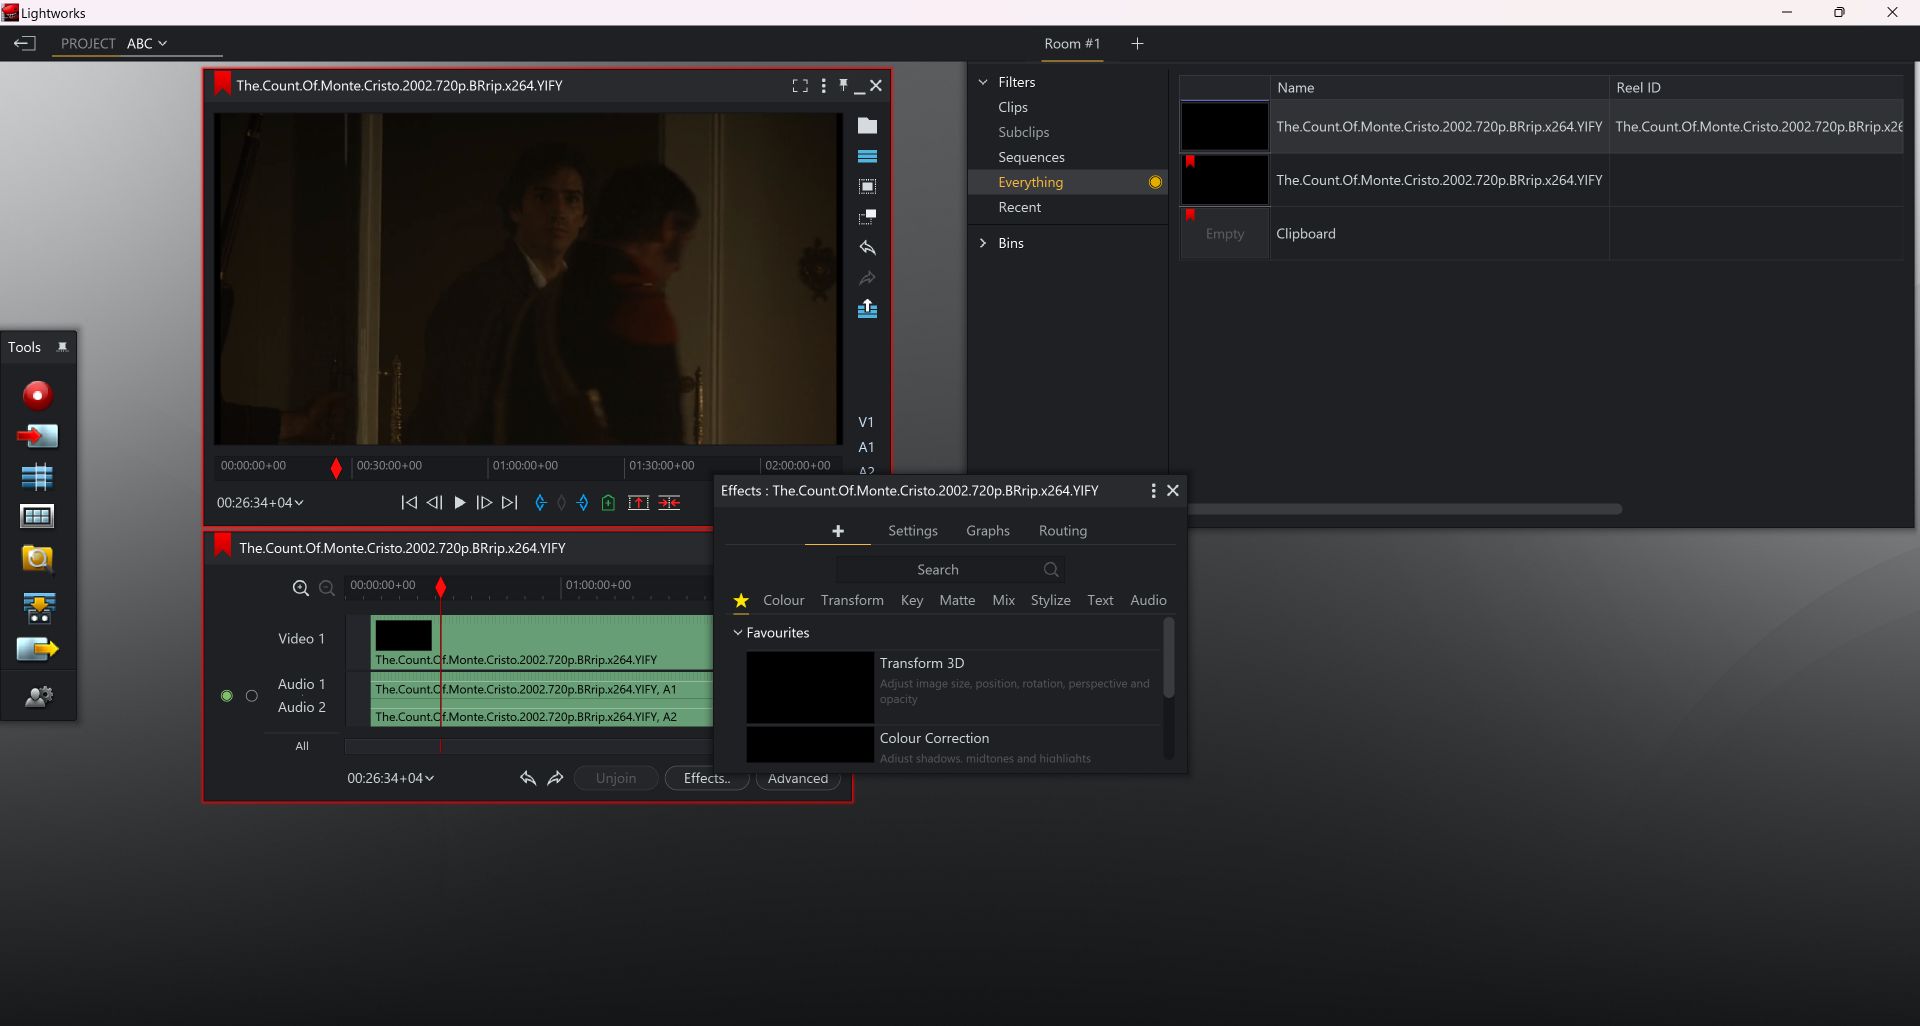Click search magnifier in Effects panel
This screenshot has width=1920, height=1026.
1051,570
